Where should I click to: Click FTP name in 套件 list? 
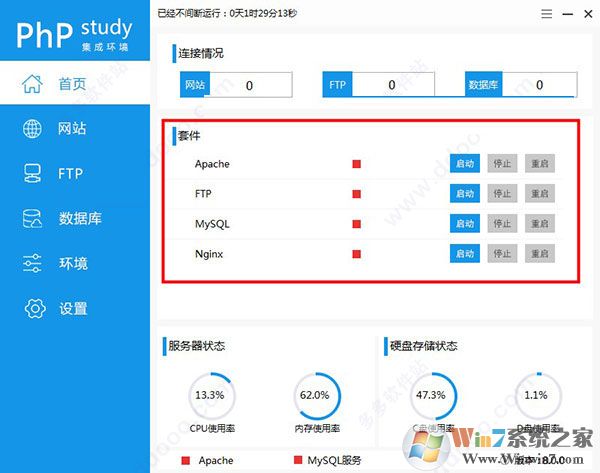coord(203,194)
